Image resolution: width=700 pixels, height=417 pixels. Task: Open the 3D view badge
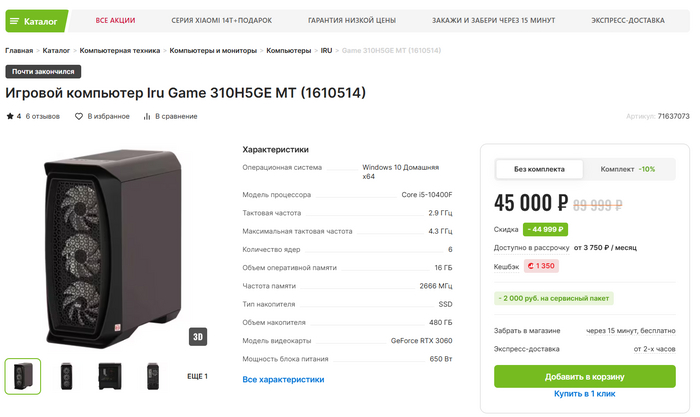(198, 337)
